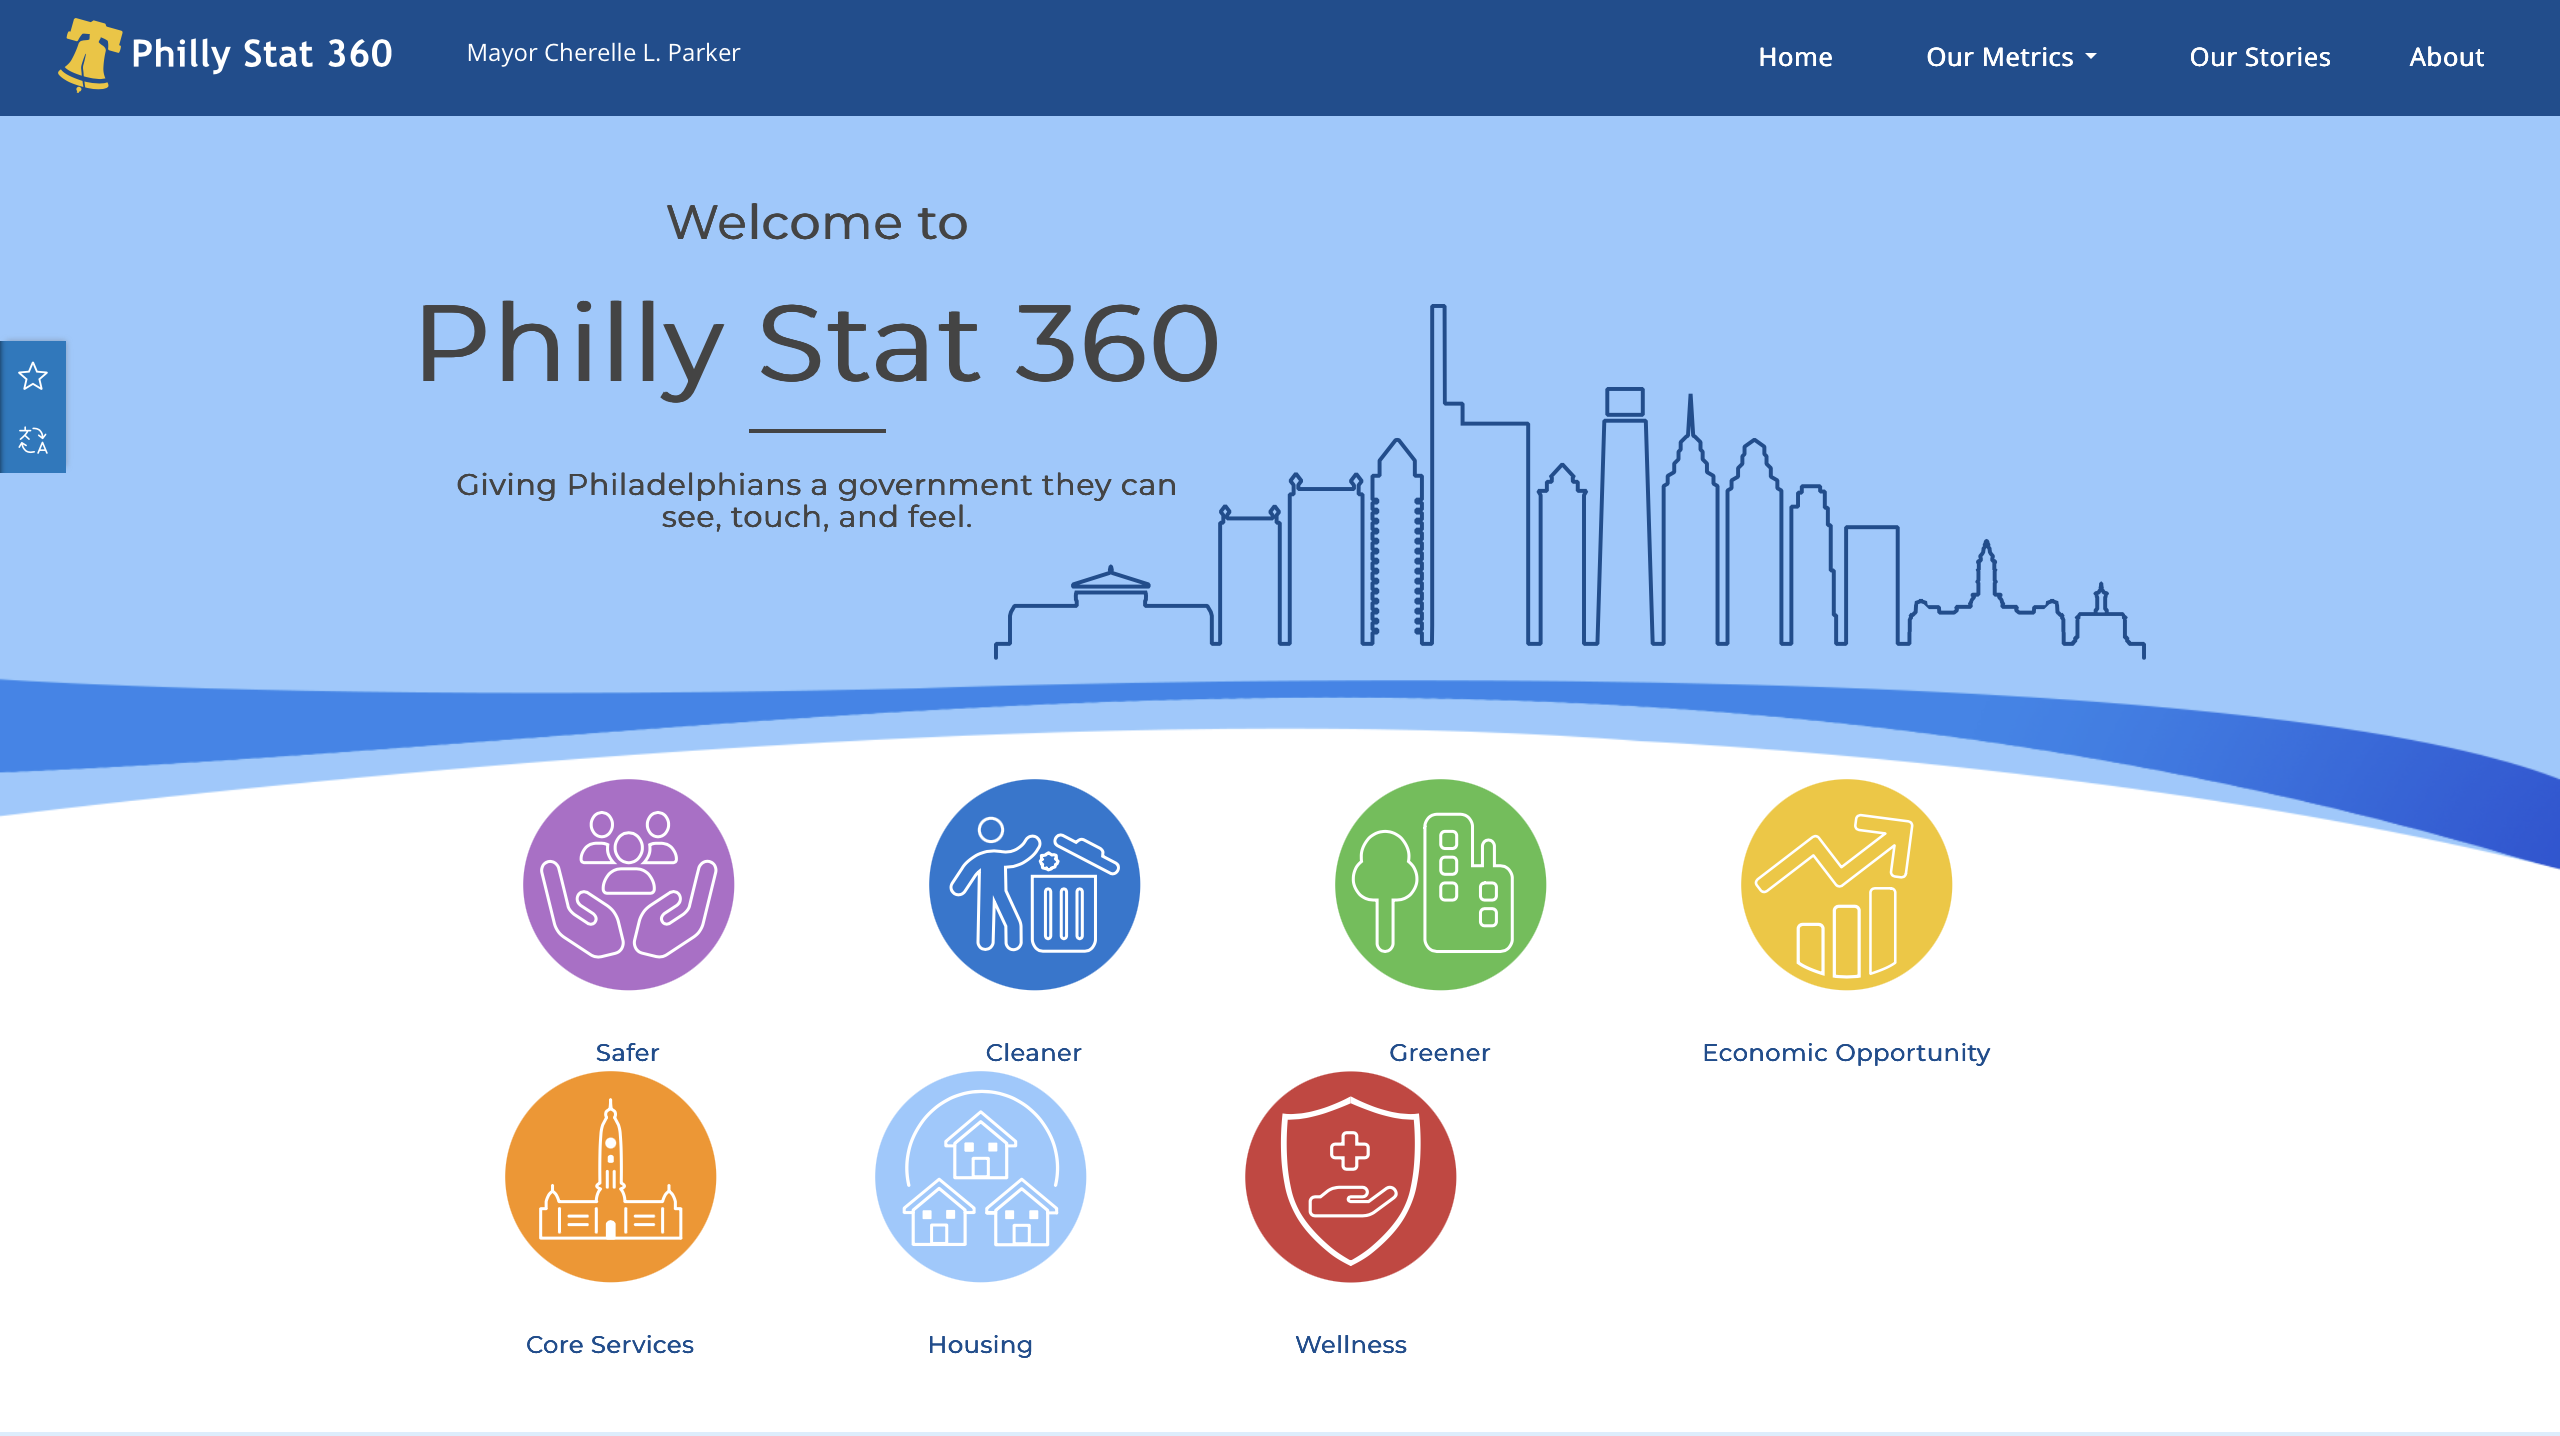Click the star favorites icon in side panel
This screenshot has height=1436, width=2560.
[33, 376]
